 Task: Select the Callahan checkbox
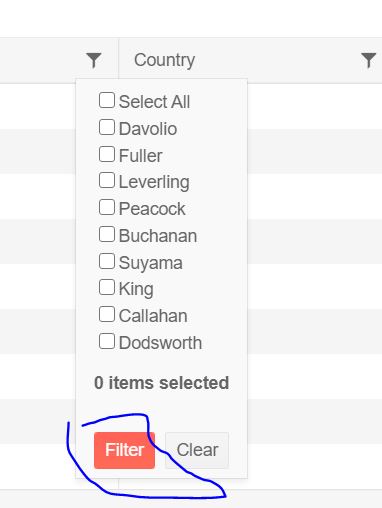click(107, 314)
